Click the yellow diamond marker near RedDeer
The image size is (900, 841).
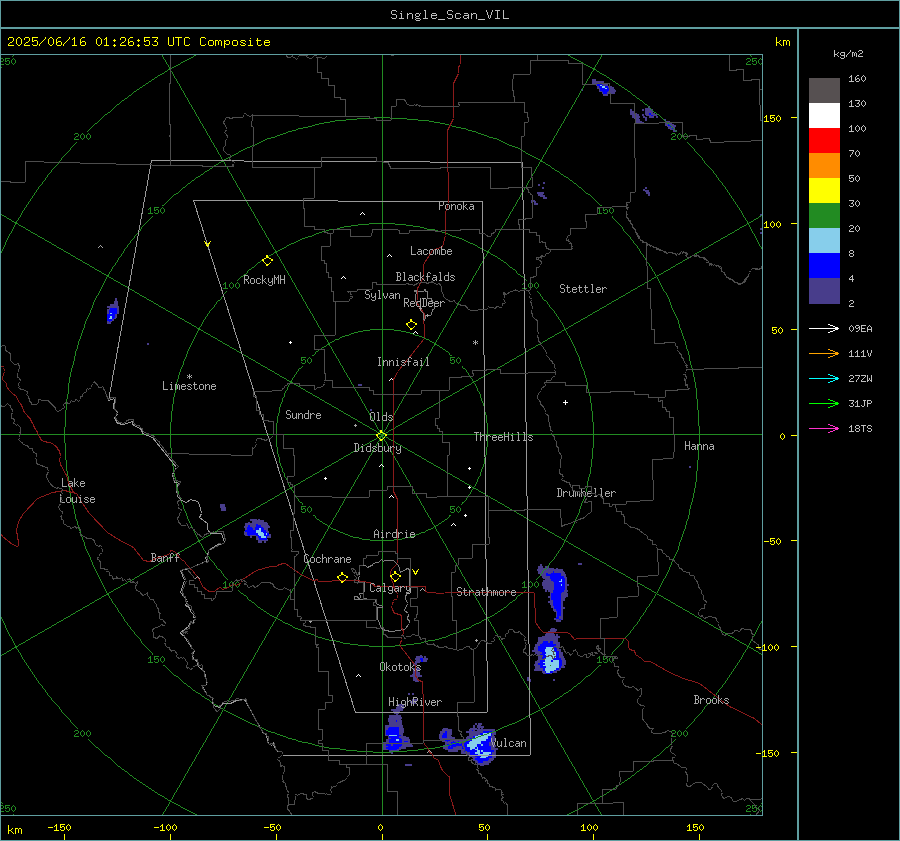point(411,325)
